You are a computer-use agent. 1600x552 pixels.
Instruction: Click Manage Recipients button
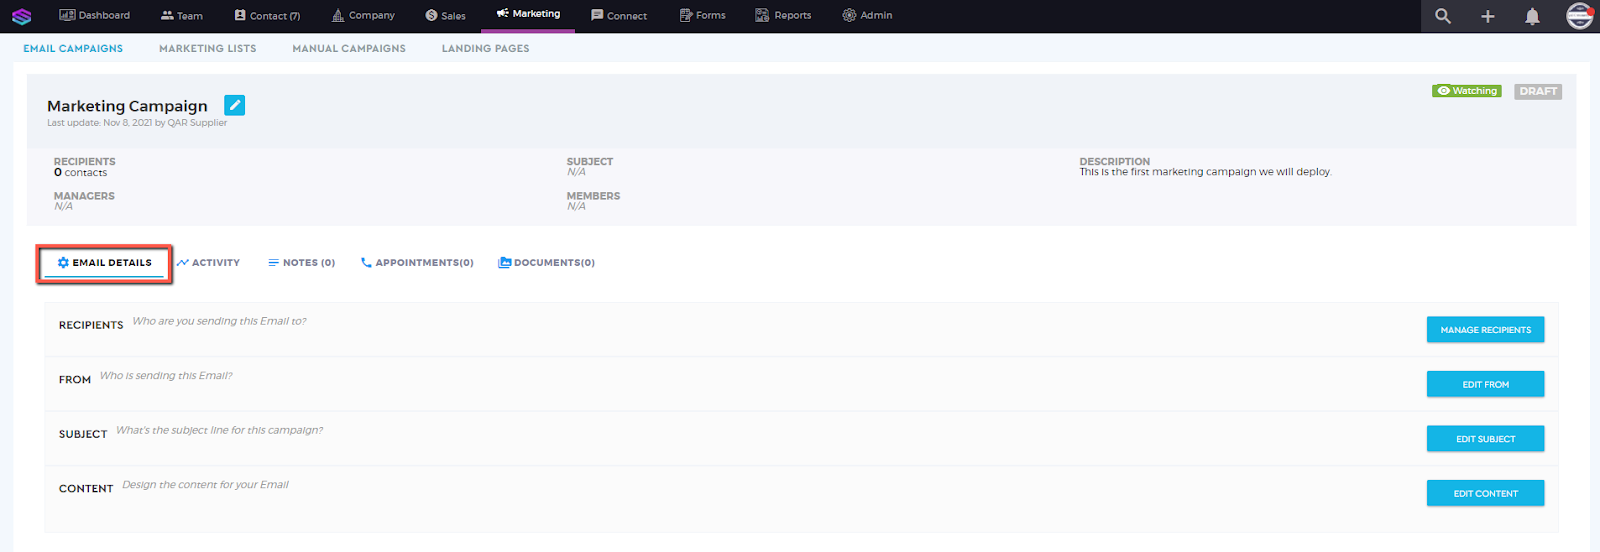tap(1485, 330)
